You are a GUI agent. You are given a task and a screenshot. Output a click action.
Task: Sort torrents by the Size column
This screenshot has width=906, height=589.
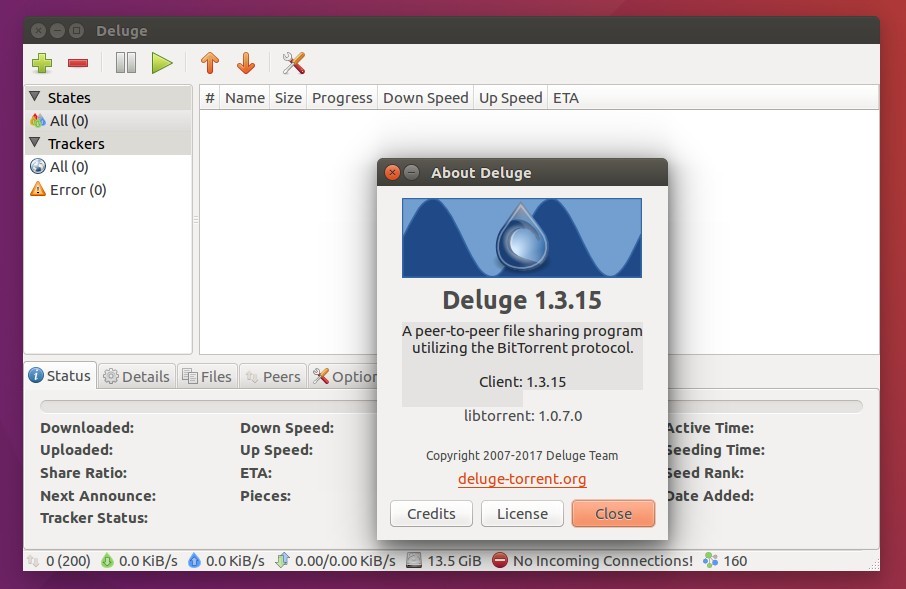tap(288, 98)
